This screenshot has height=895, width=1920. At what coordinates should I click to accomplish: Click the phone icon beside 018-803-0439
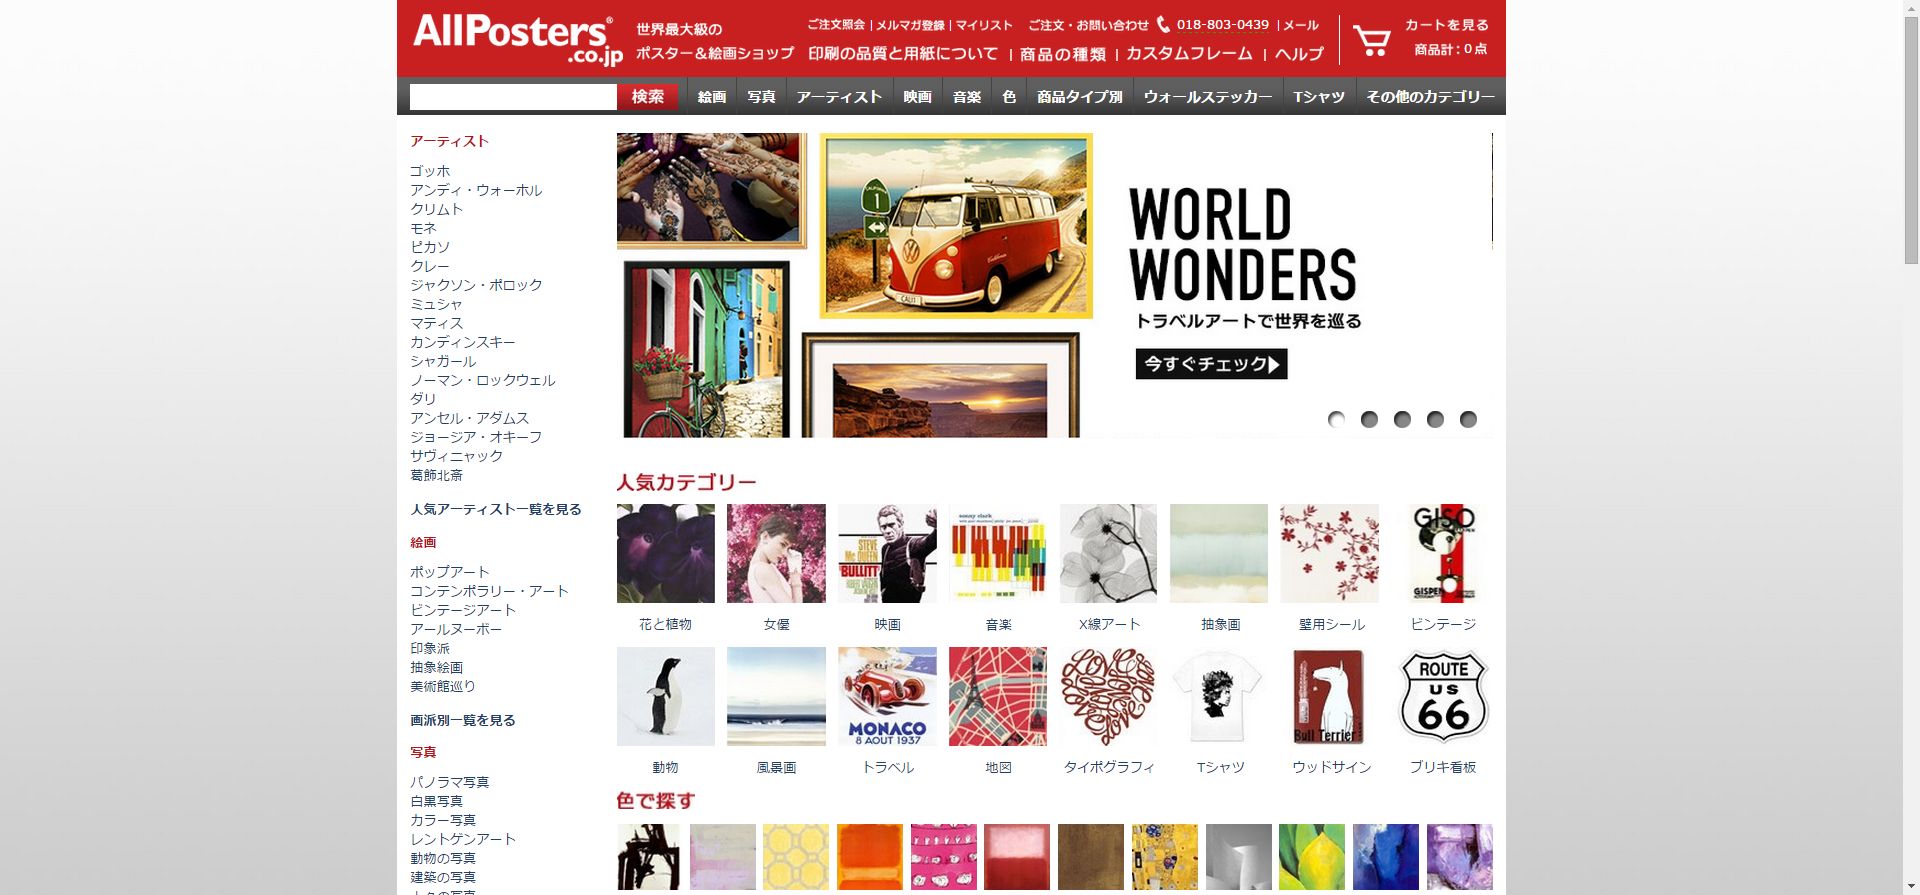pos(1163,24)
